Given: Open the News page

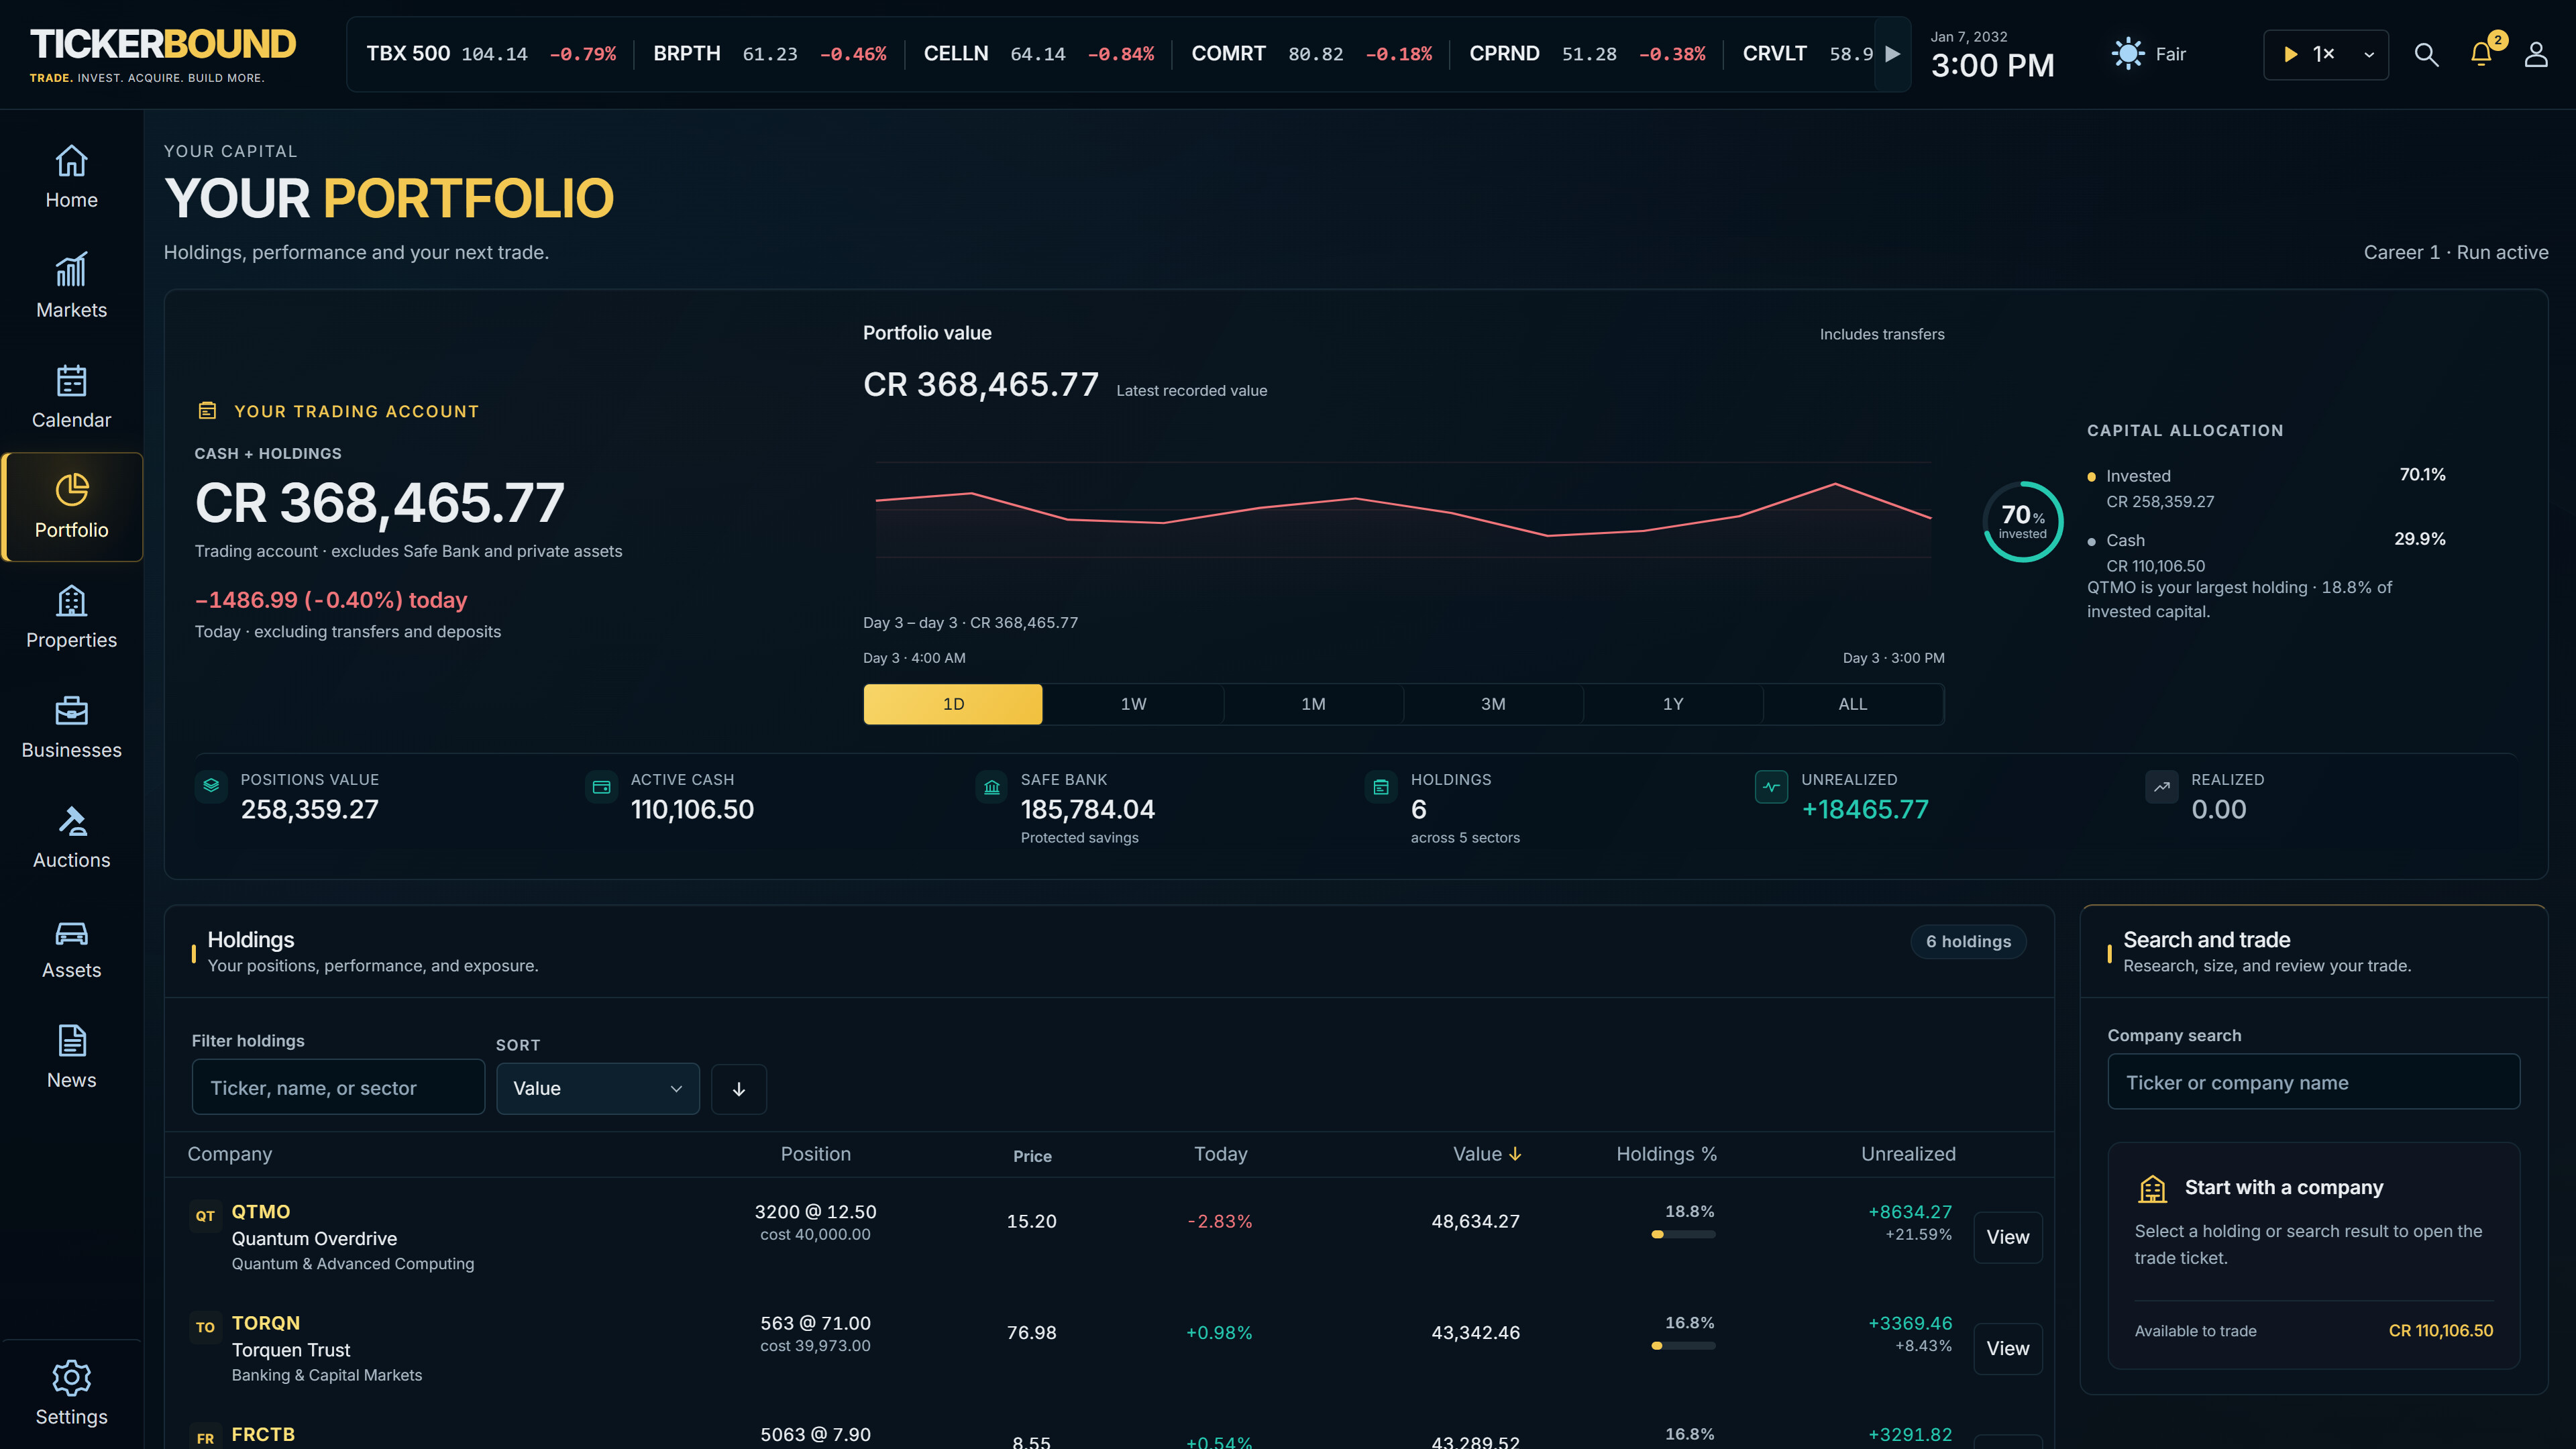Looking at the screenshot, I should pyautogui.click(x=71, y=1057).
